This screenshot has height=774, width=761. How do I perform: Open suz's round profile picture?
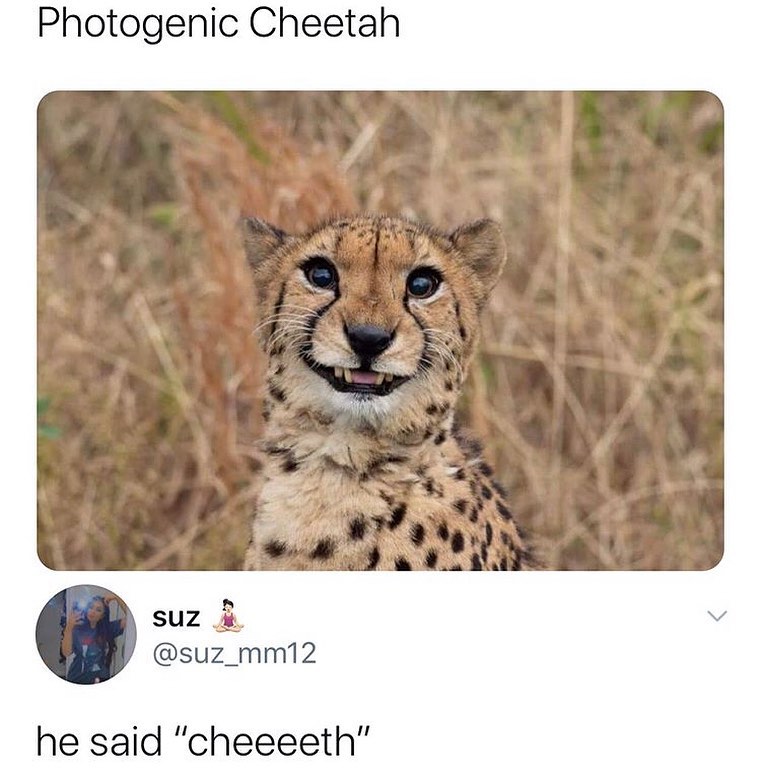tap(86, 634)
